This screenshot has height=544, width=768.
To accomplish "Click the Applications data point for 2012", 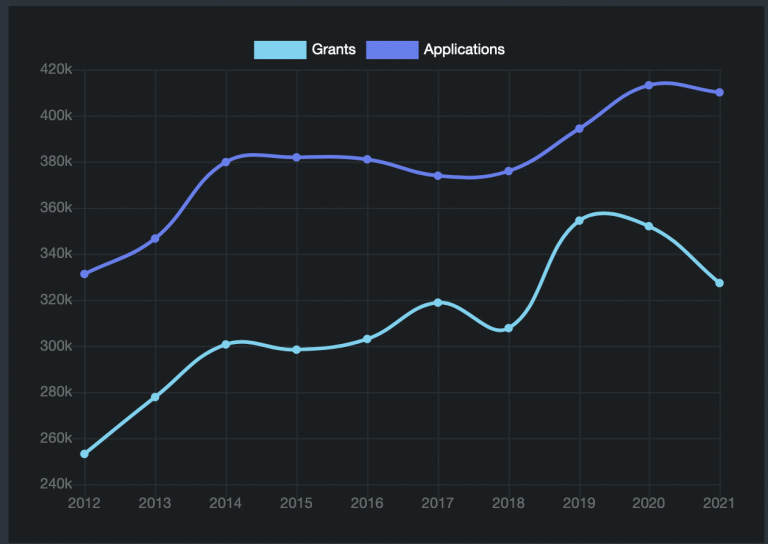I will pos(84,274).
